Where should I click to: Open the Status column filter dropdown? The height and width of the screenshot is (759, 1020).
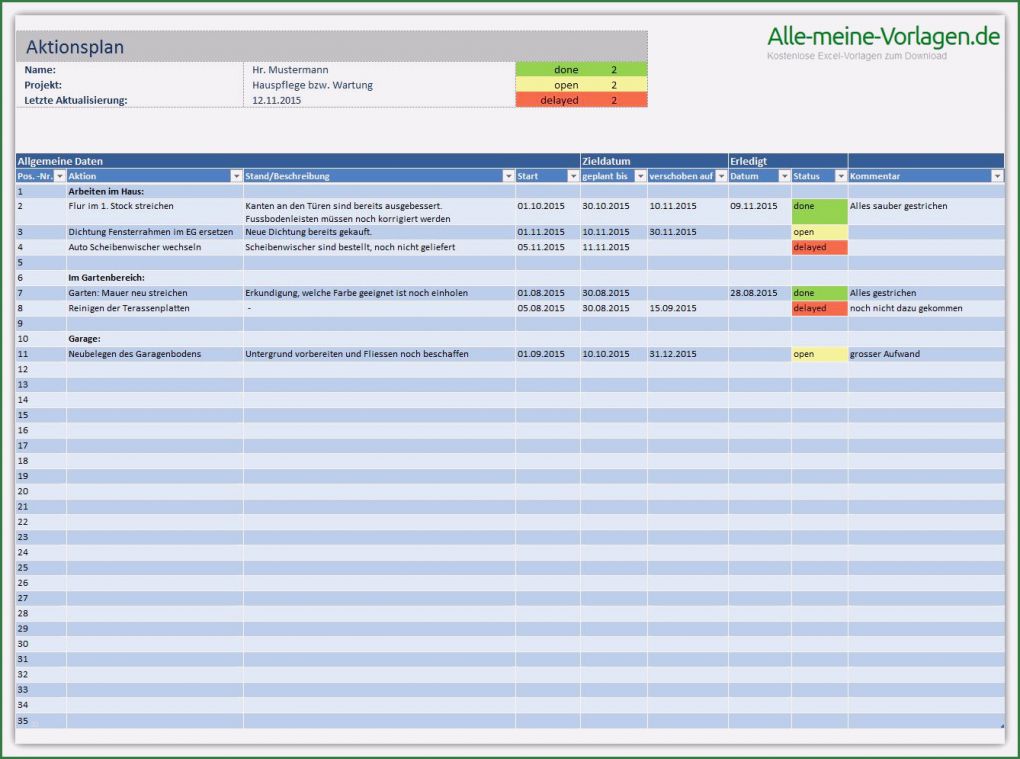[x=839, y=176]
